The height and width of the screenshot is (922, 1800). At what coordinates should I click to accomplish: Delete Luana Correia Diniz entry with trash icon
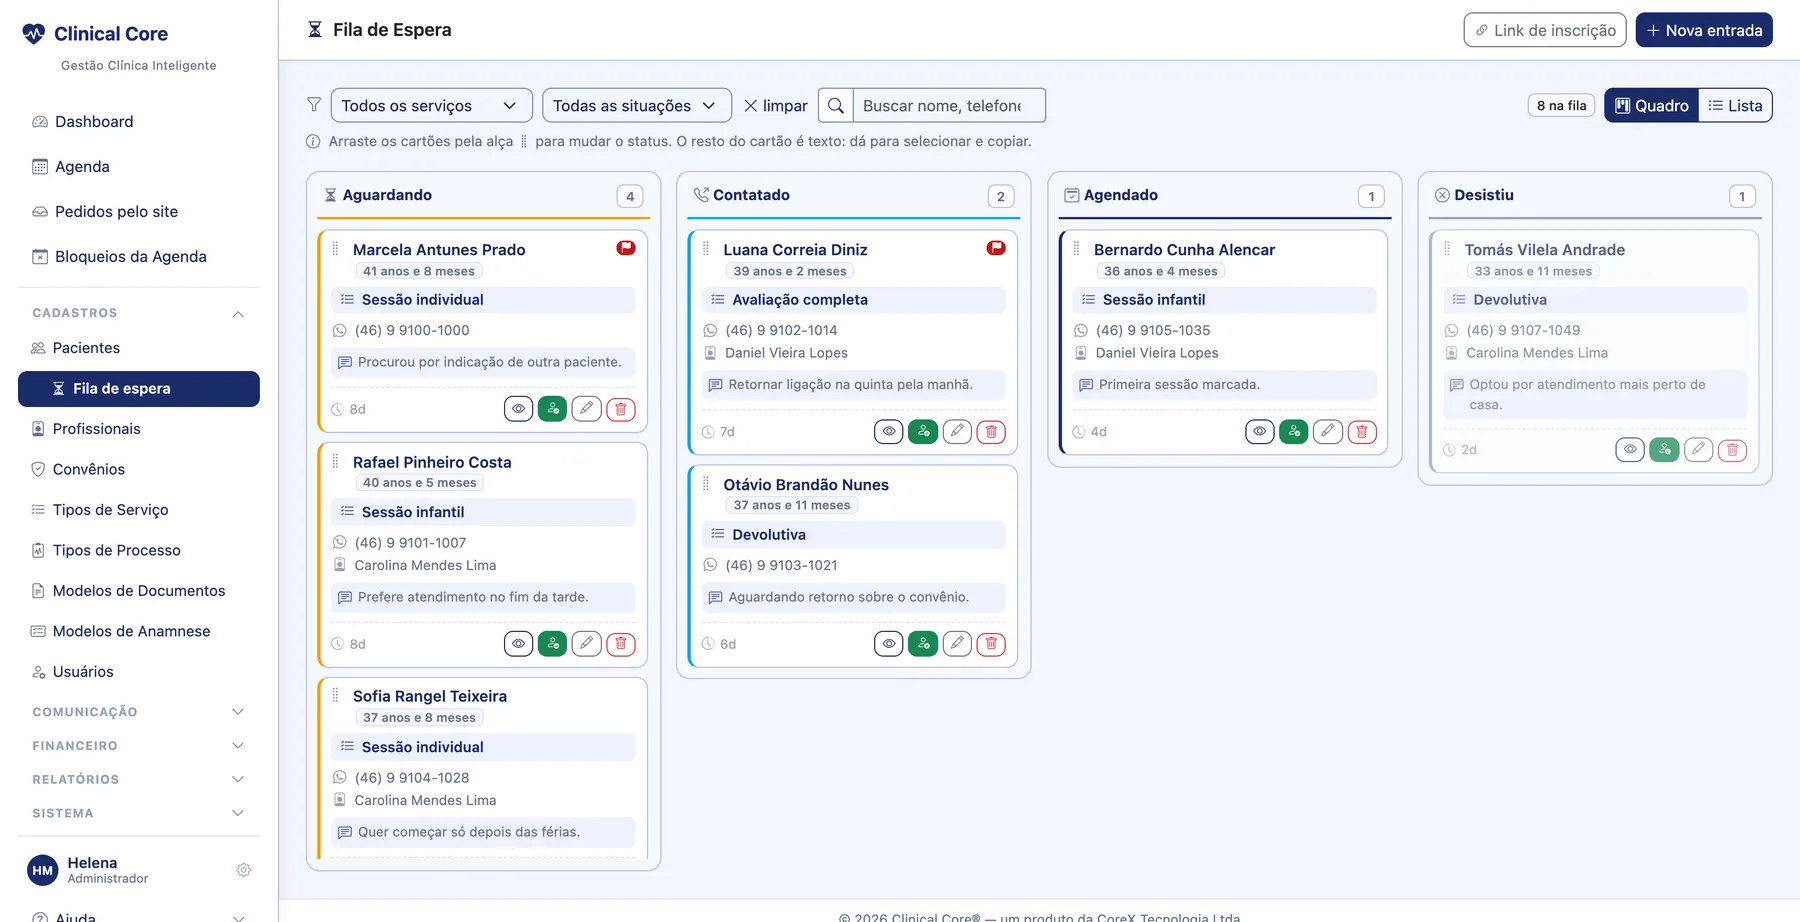[991, 432]
